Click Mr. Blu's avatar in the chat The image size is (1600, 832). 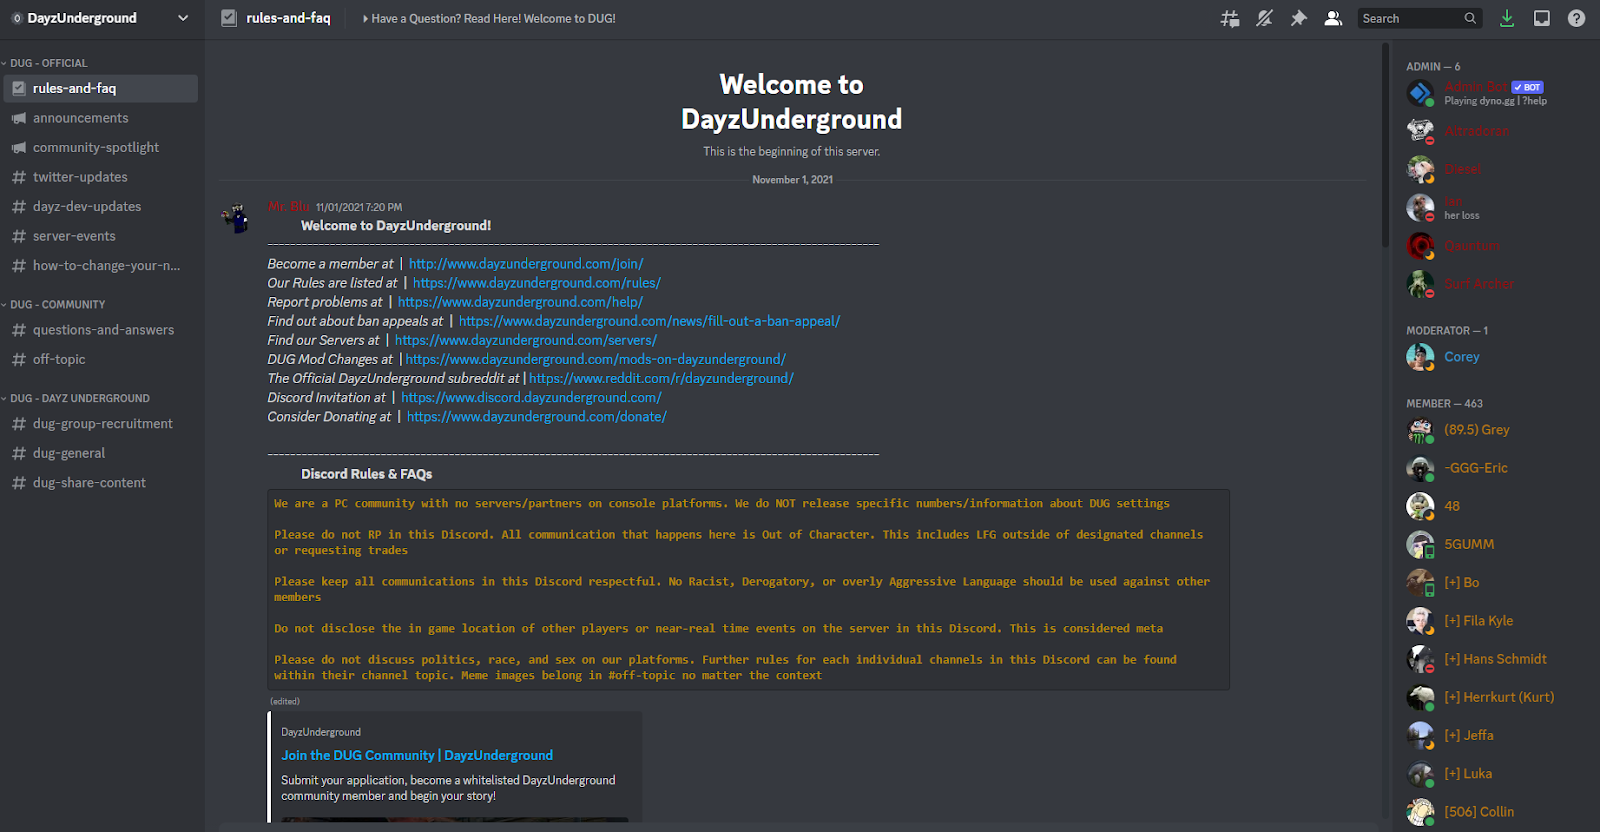236,218
